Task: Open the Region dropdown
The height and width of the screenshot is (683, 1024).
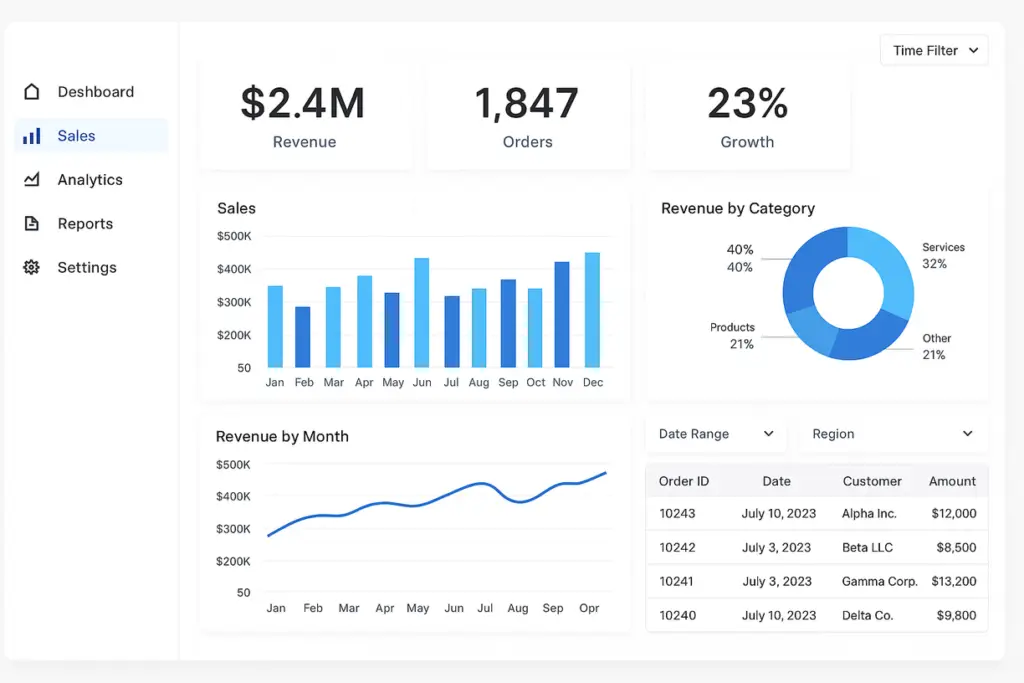Action: pyautogui.click(x=892, y=434)
